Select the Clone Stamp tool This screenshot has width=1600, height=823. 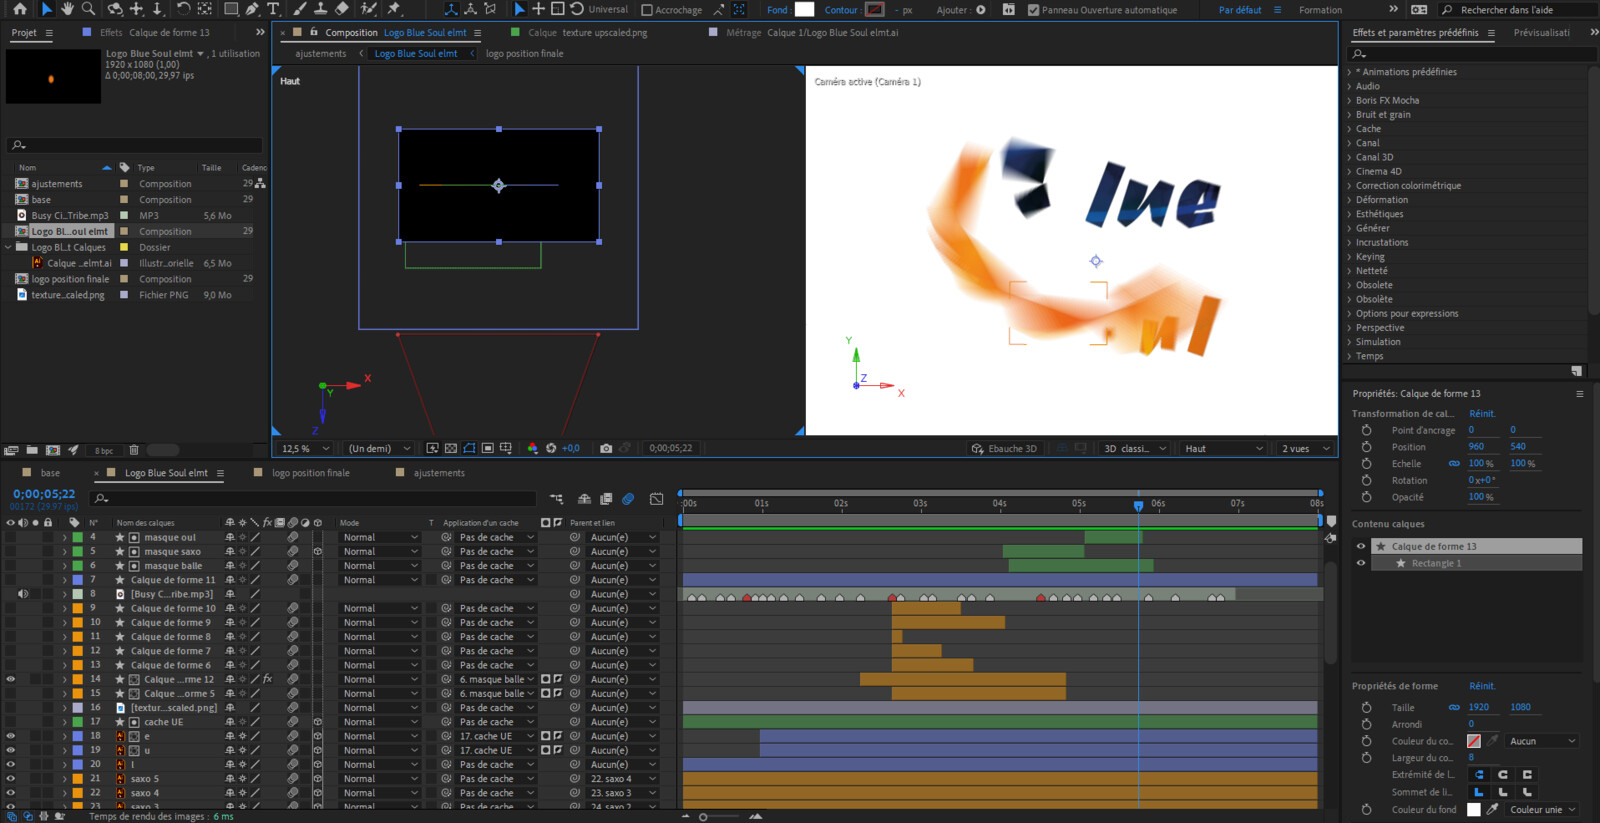(x=320, y=9)
